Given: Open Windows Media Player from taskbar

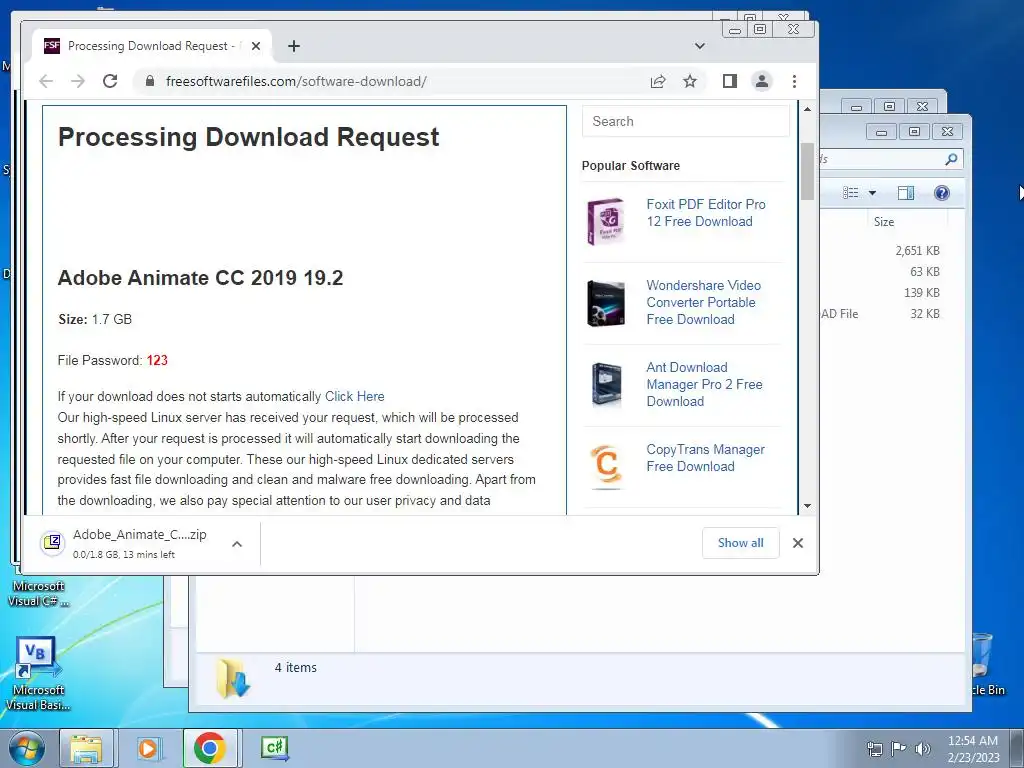Looking at the screenshot, I should tap(148, 748).
